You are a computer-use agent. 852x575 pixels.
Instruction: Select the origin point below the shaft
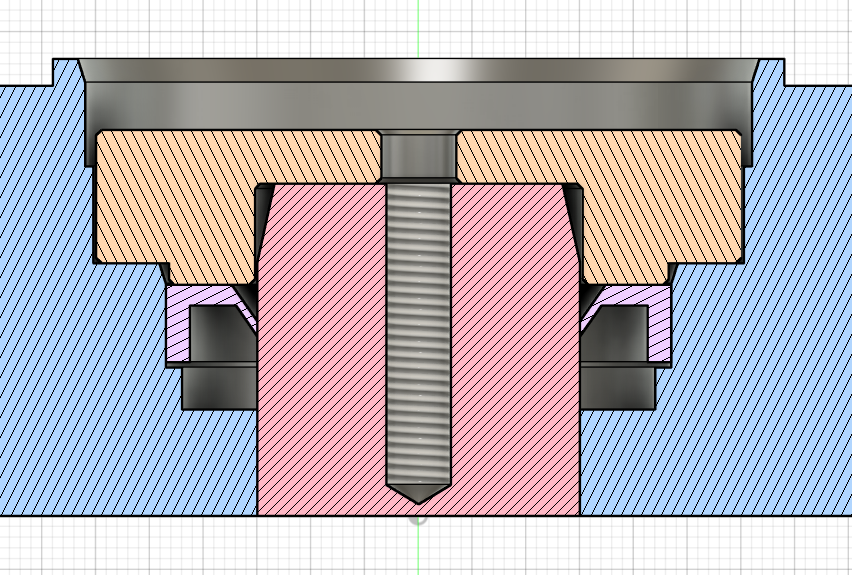[419, 519]
